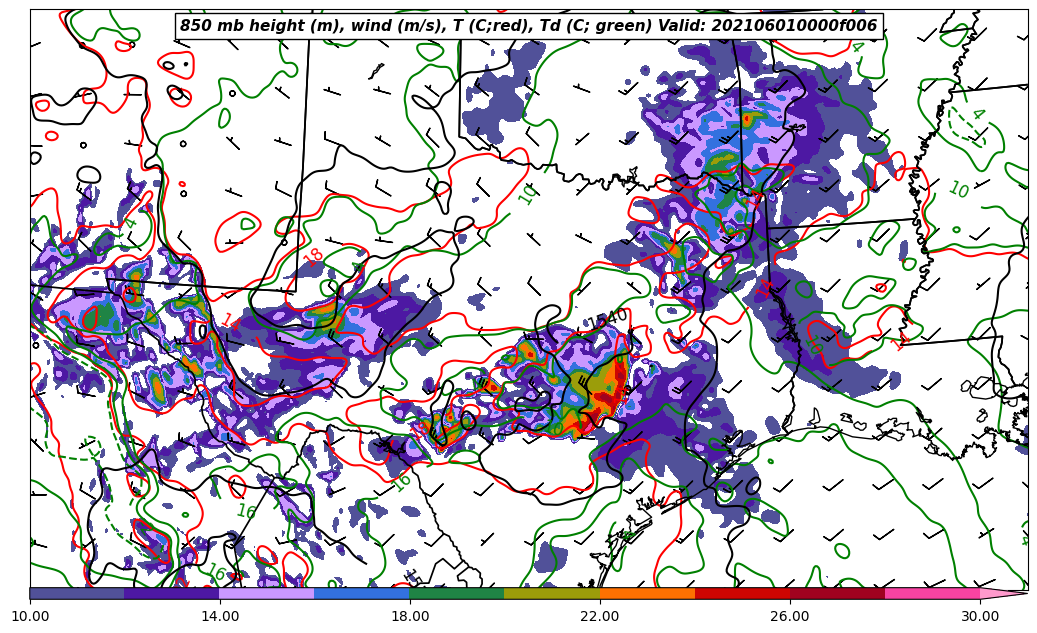Select the 18.00 colorbar tick label
The width and height of the screenshot is (1037, 633).
click(x=410, y=617)
